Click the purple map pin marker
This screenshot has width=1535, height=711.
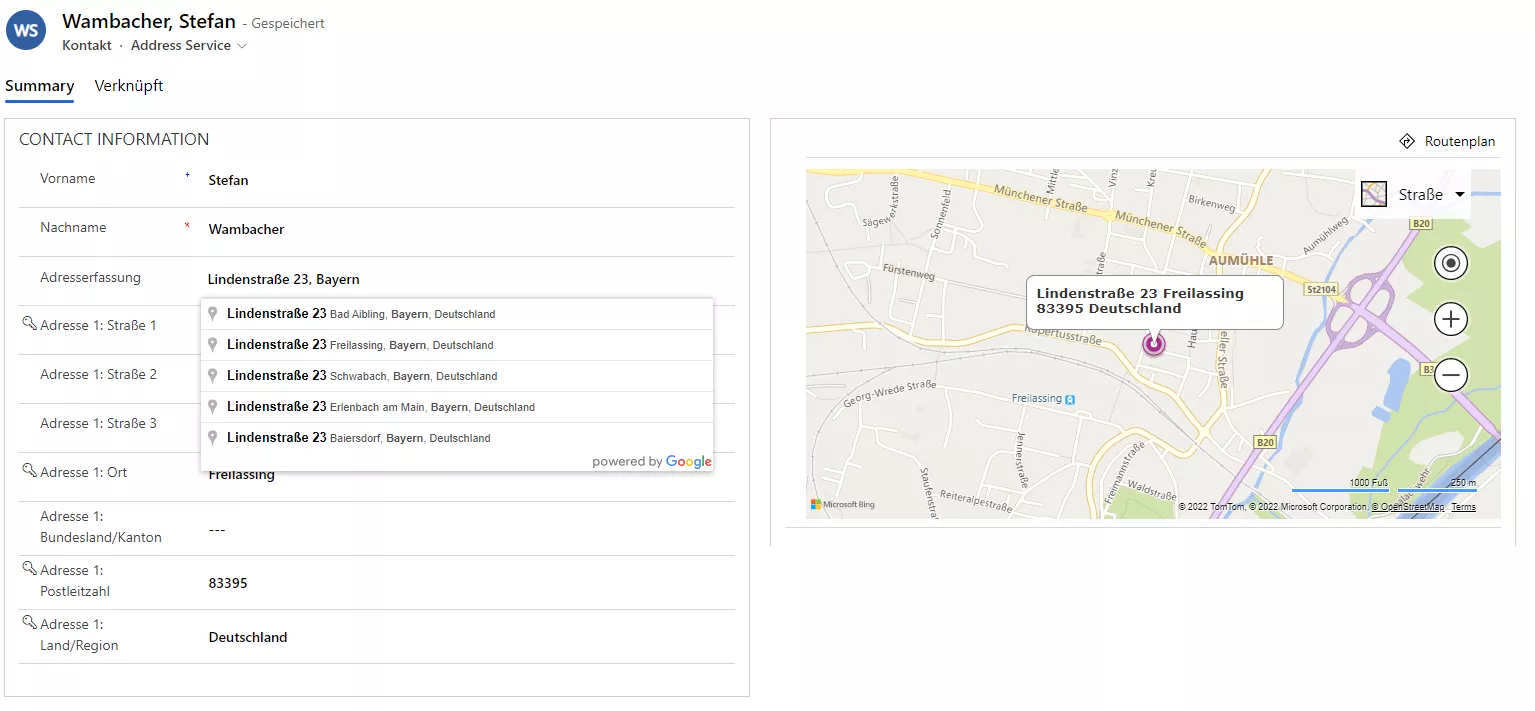(1154, 345)
